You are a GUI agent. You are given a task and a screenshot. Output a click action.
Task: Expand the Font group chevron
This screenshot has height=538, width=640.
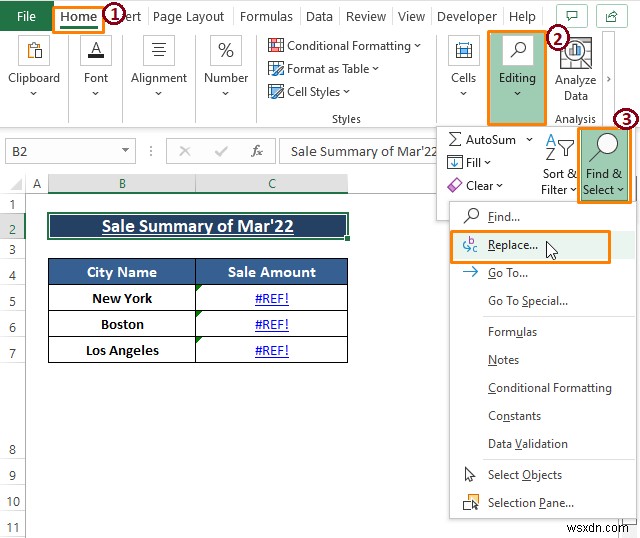96,93
